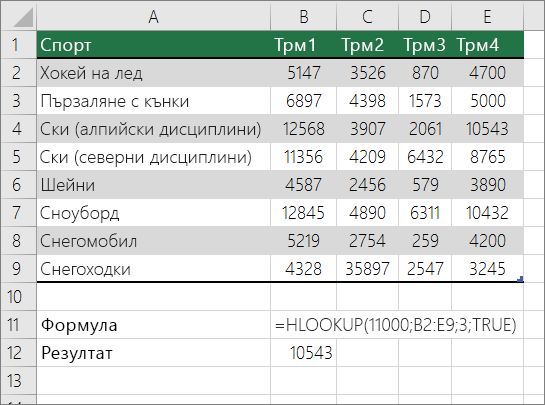
Task: Click the value 10432 in row 7
Action: [487, 213]
